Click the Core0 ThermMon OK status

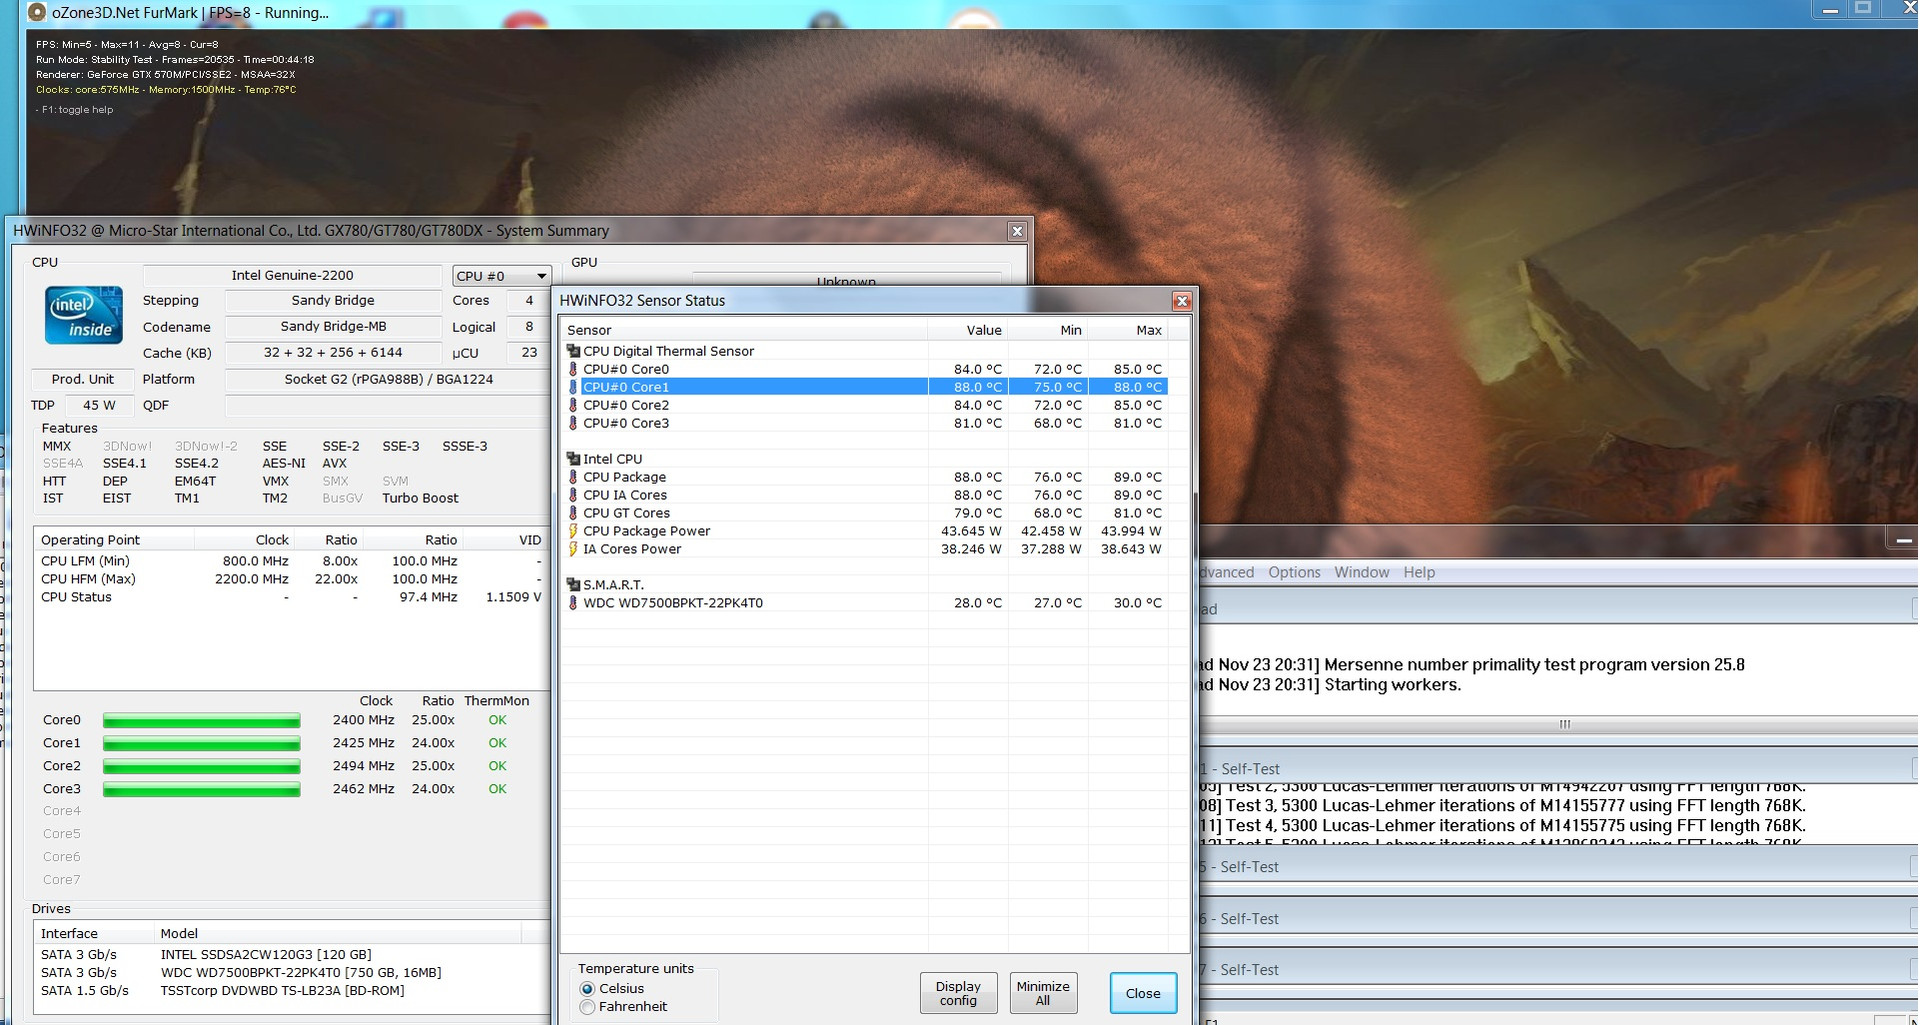497,720
